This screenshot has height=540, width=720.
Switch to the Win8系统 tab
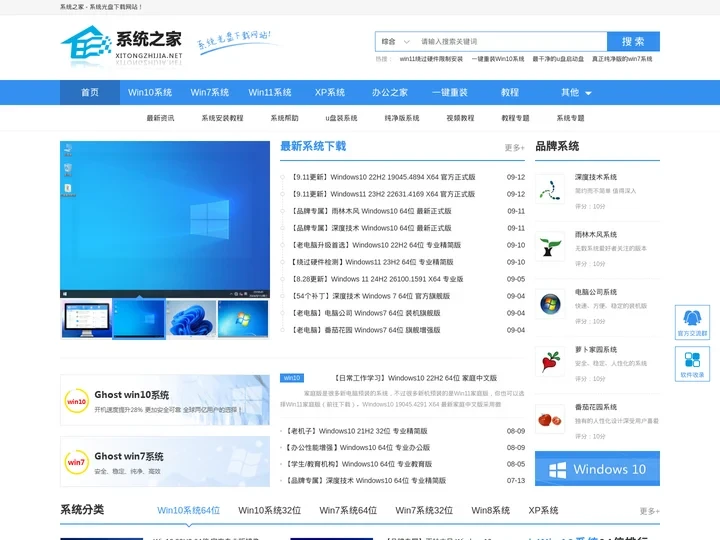[490, 510]
